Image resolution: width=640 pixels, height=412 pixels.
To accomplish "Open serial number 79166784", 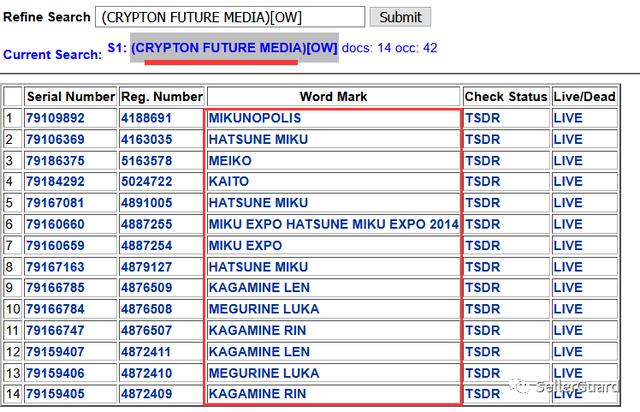I will click(55, 309).
